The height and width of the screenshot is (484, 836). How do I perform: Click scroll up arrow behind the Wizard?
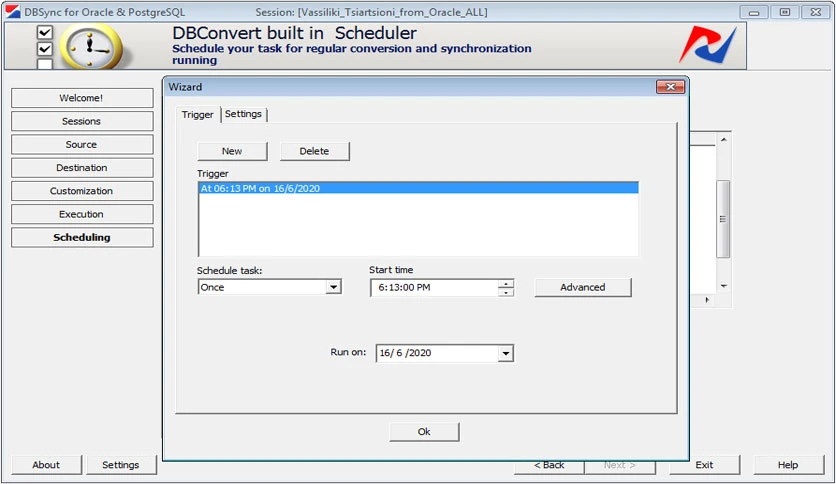point(724,140)
